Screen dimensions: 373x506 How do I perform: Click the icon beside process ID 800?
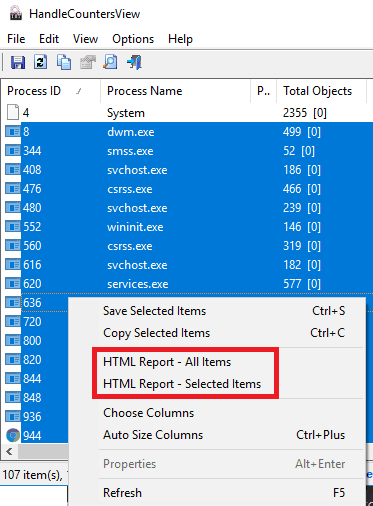13,341
